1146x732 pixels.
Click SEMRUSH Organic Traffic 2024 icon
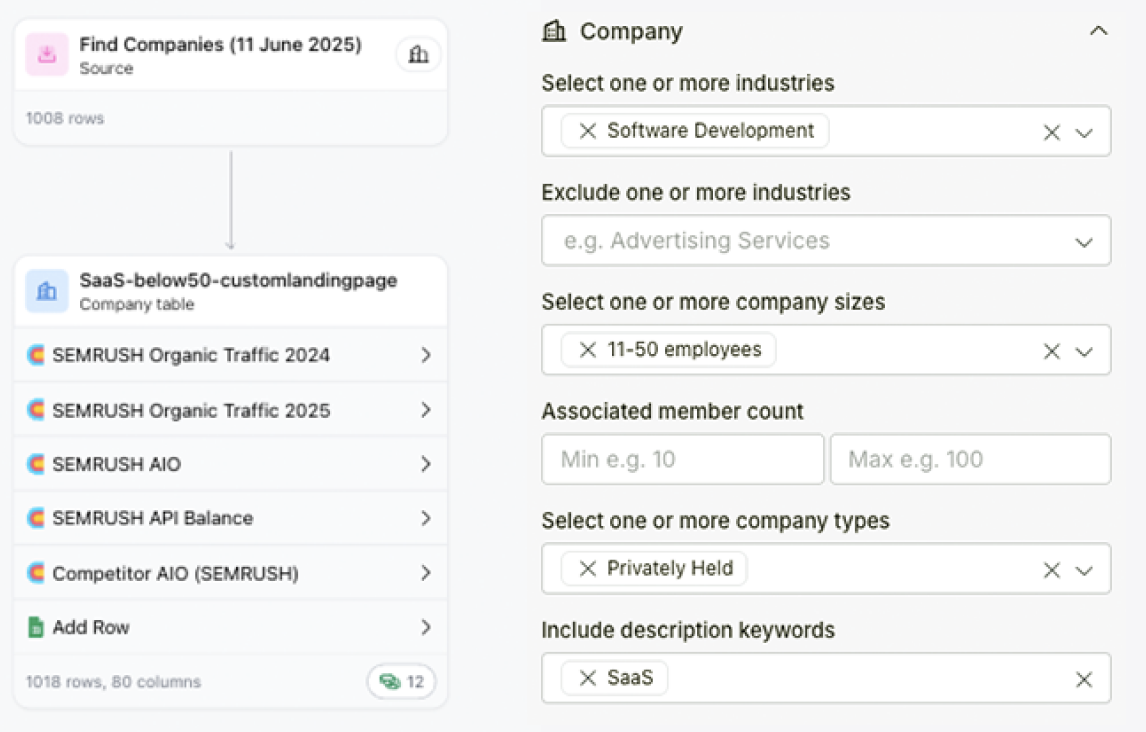pyautogui.click(x=35, y=355)
